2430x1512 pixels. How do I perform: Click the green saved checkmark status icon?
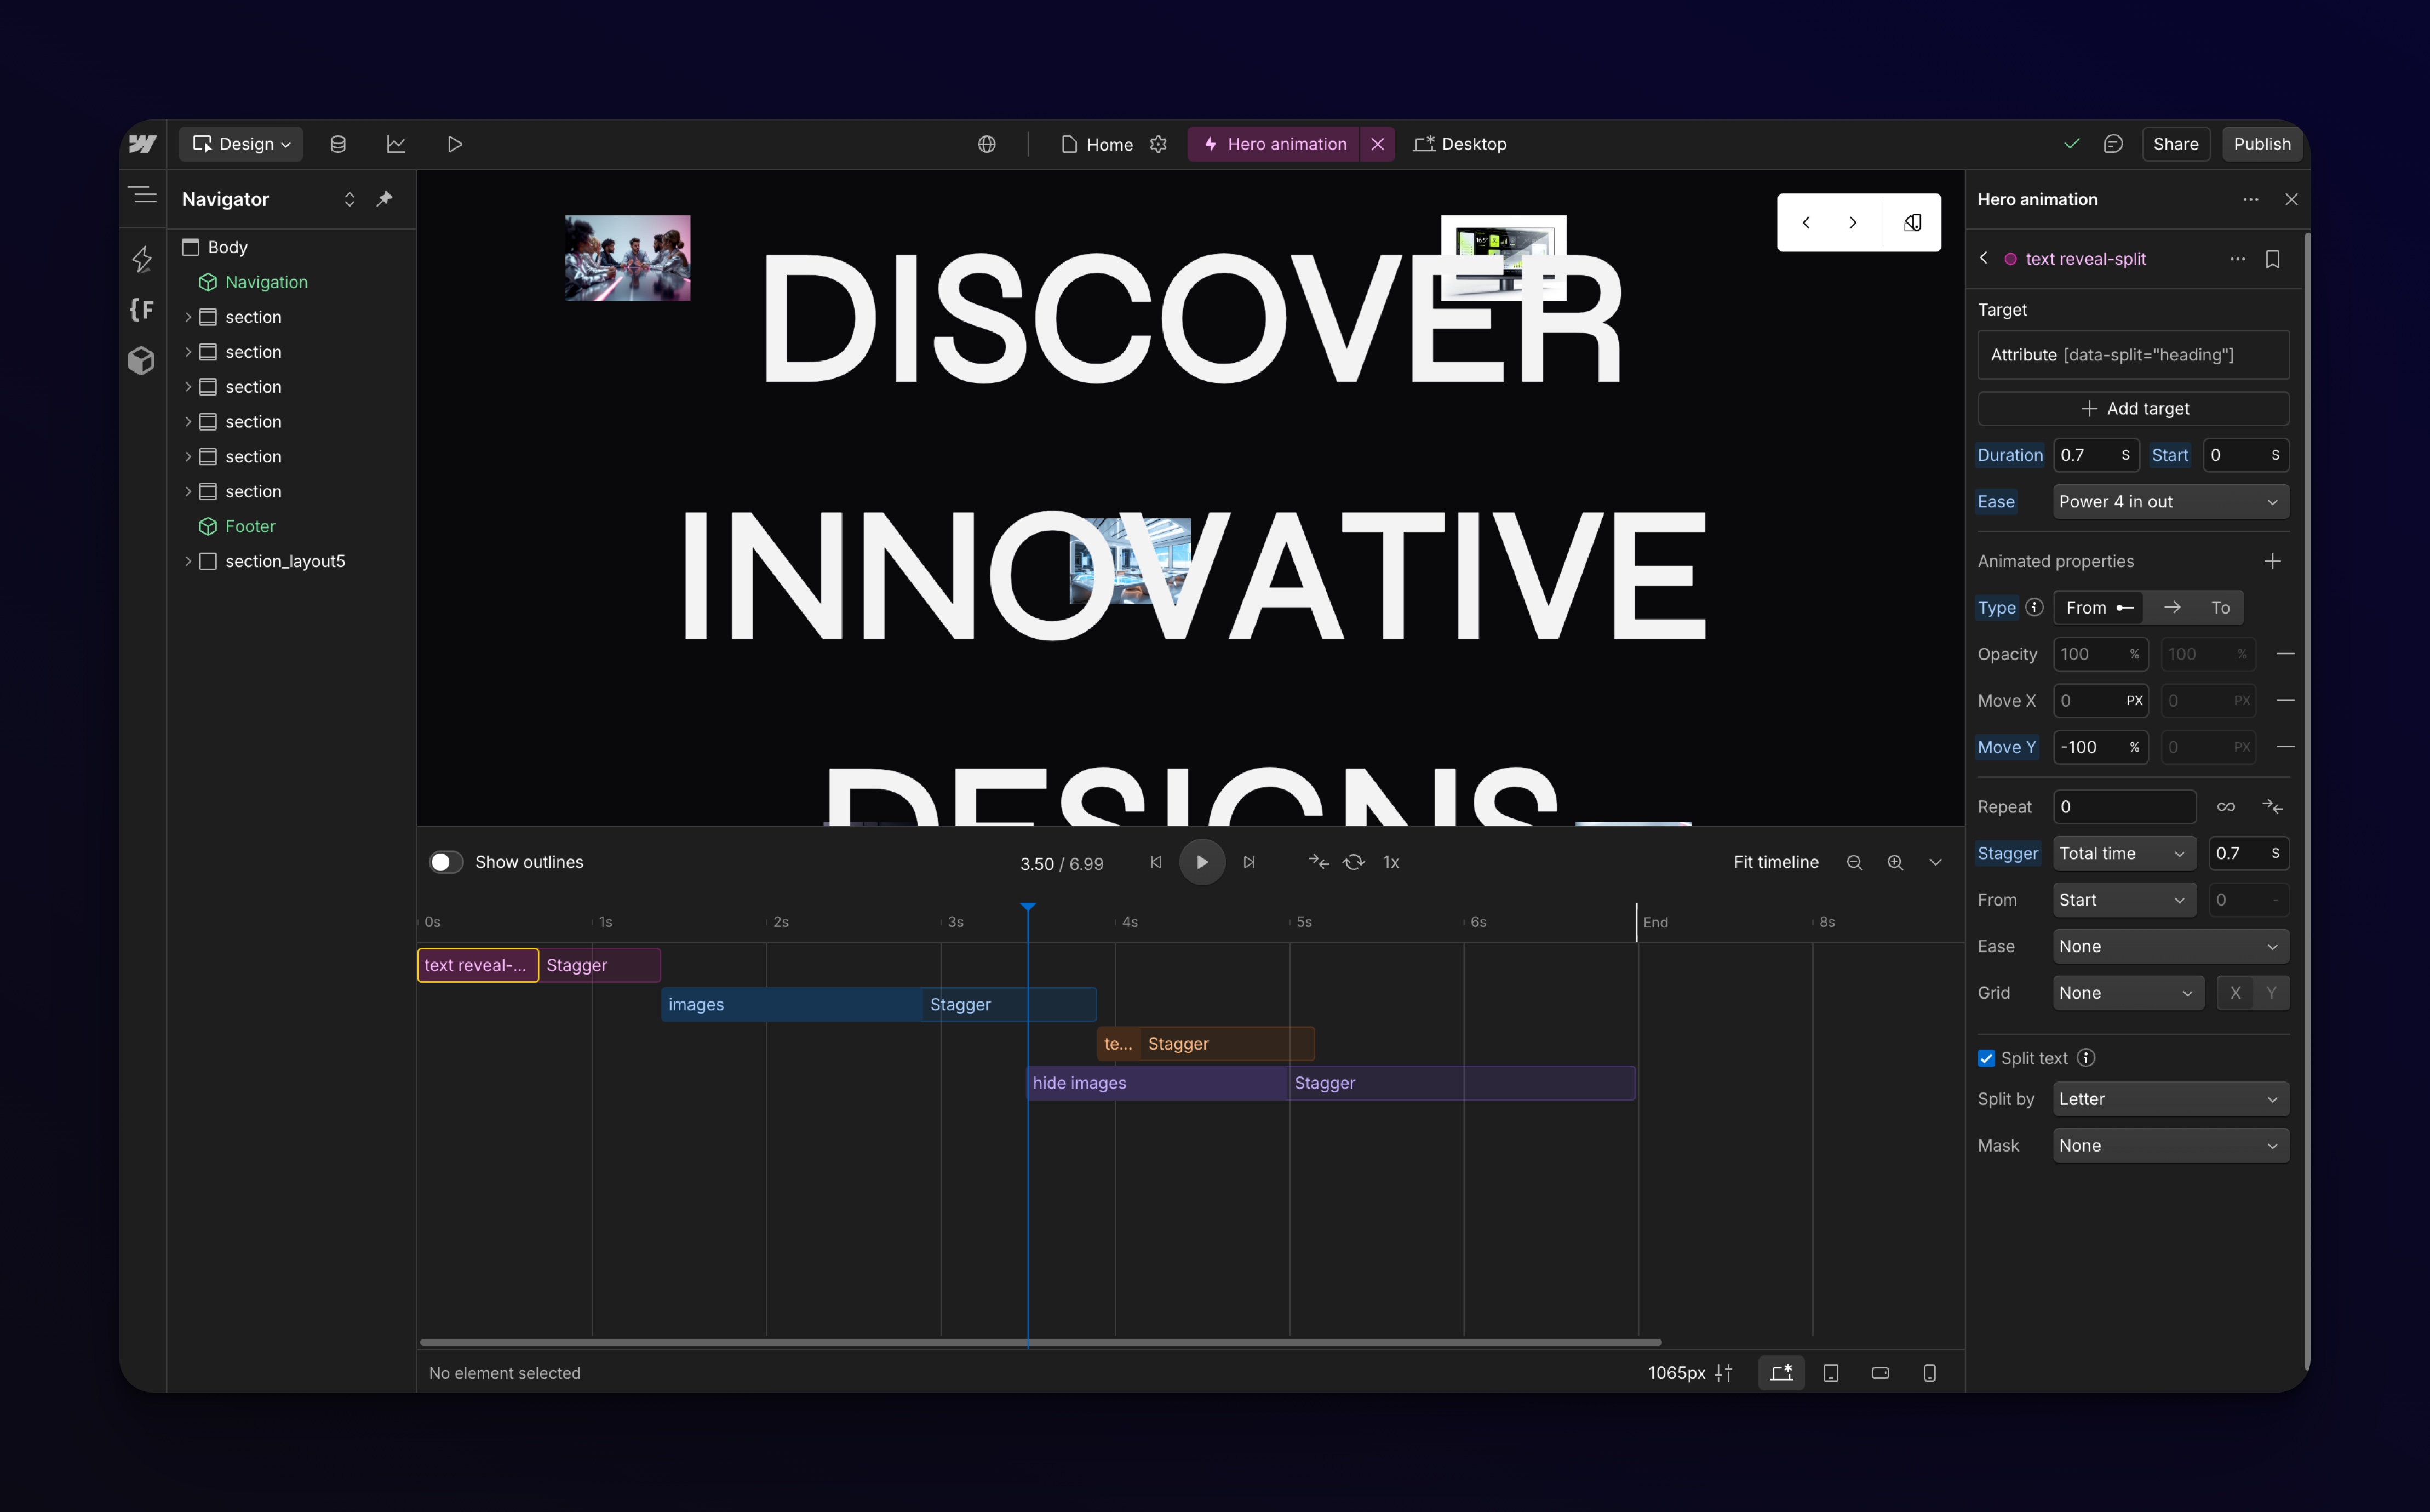pos(2071,144)
